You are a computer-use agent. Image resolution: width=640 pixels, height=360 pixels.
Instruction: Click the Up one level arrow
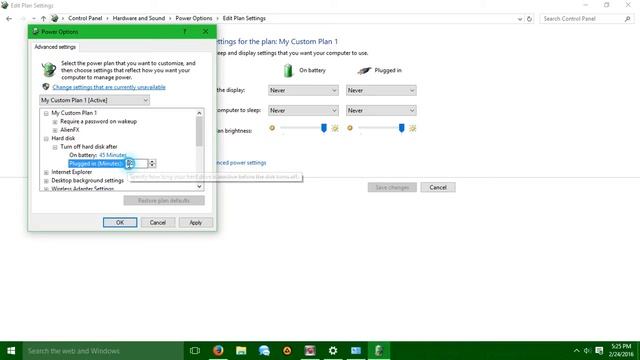pos(43,18)
